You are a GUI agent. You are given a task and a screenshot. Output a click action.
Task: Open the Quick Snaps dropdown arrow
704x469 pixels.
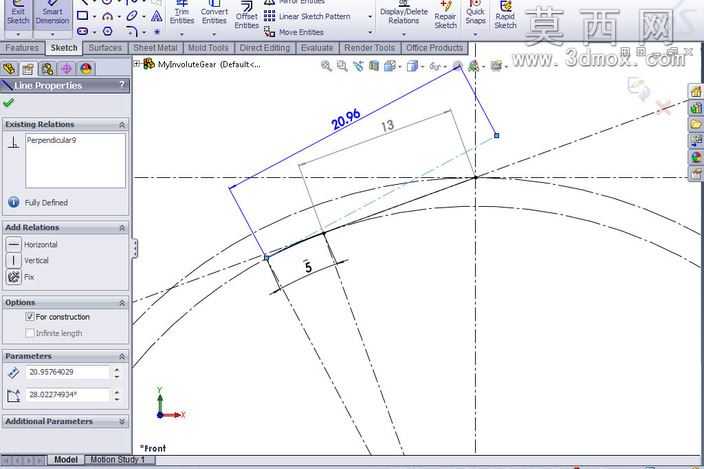475,34
